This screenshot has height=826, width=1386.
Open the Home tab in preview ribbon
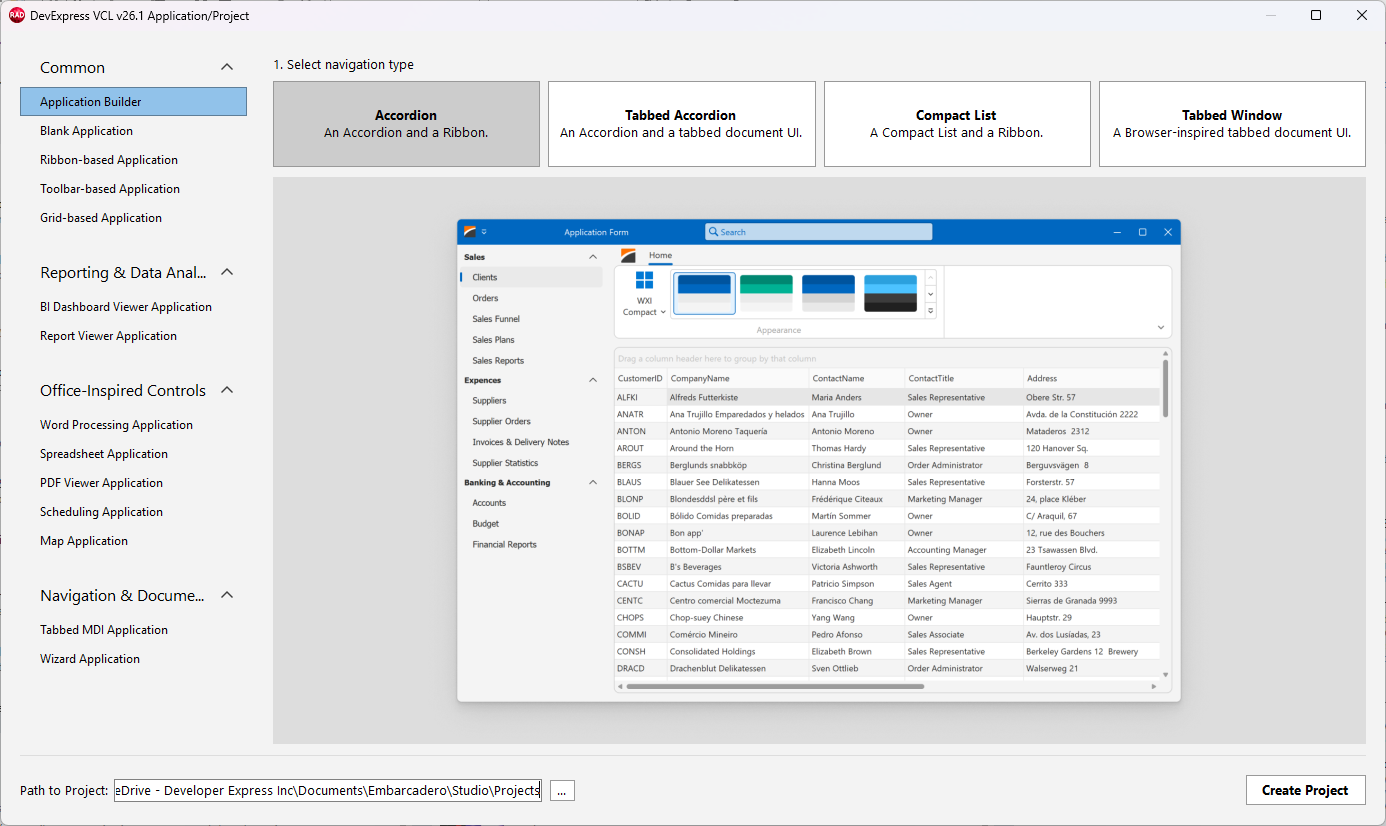pyautogui.click(x=660, y=255)
